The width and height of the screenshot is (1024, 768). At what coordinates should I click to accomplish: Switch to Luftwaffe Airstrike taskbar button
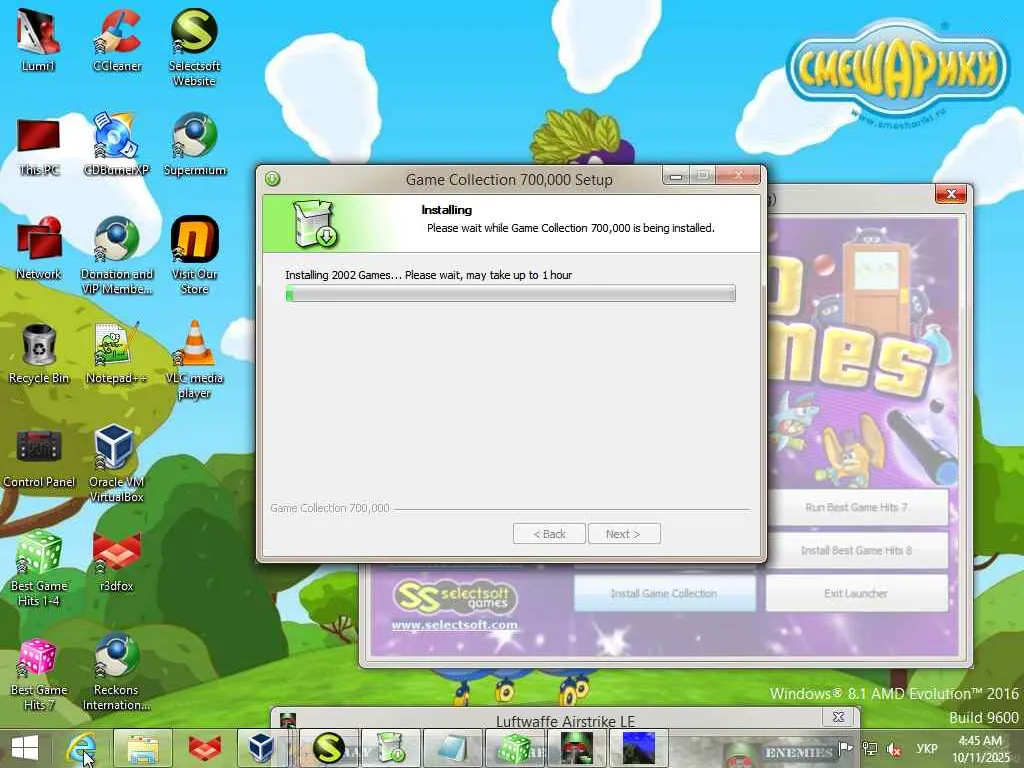576,748
